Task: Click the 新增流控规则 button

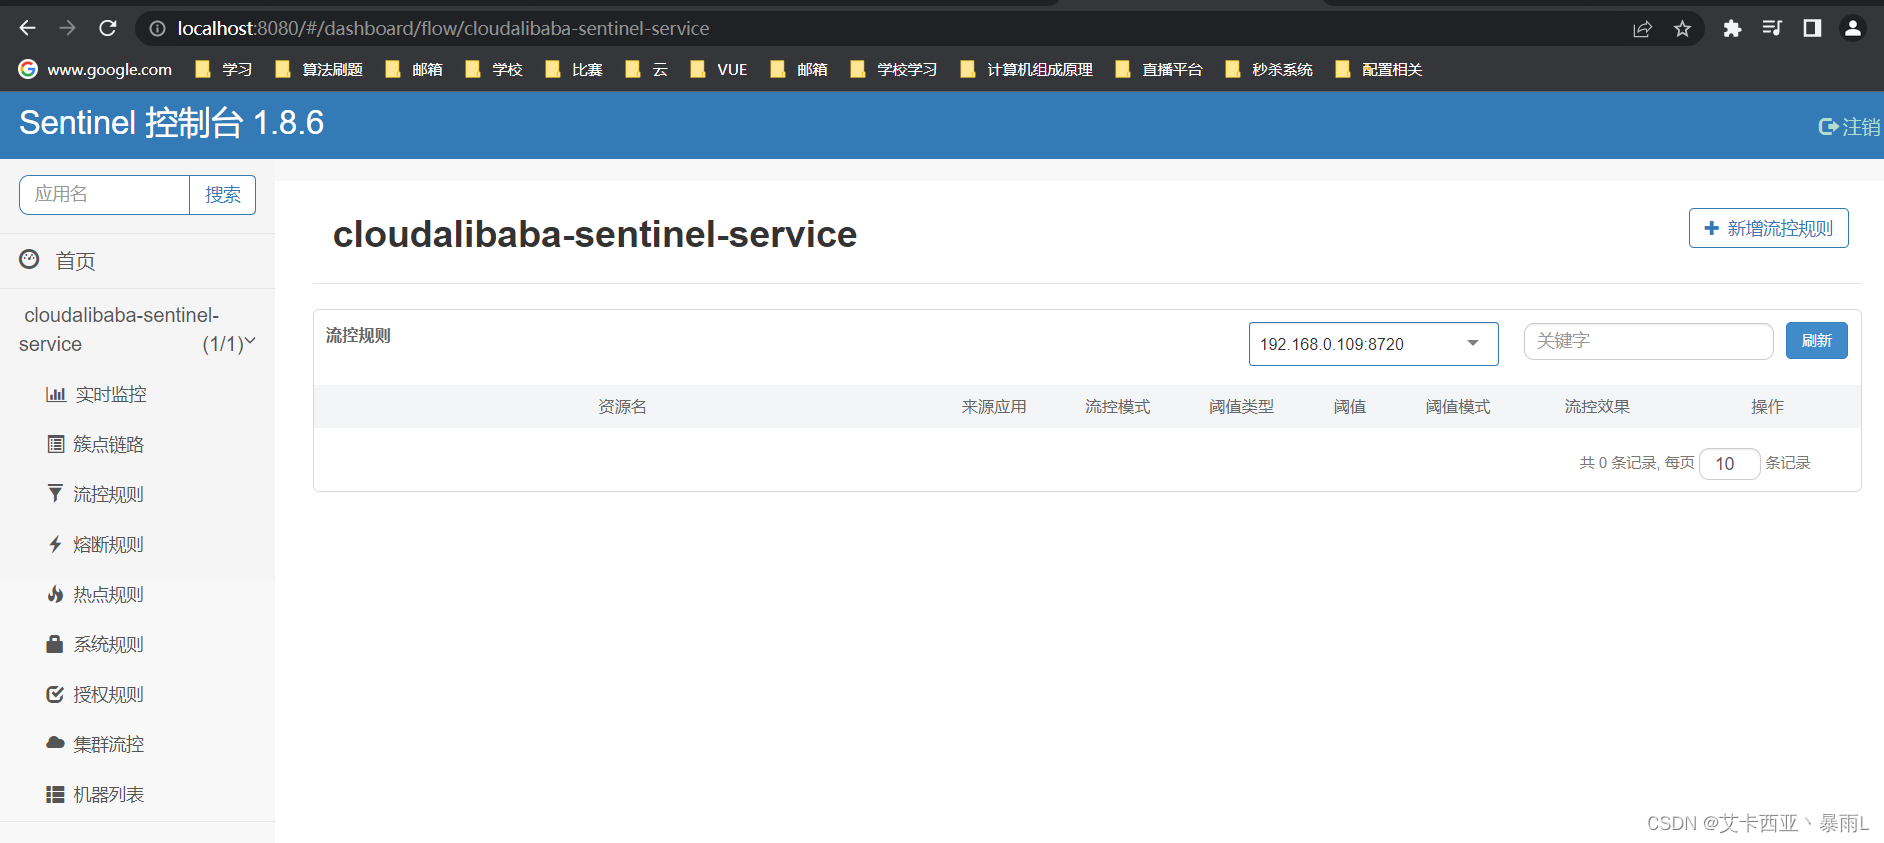Action: click(1768, 228)
